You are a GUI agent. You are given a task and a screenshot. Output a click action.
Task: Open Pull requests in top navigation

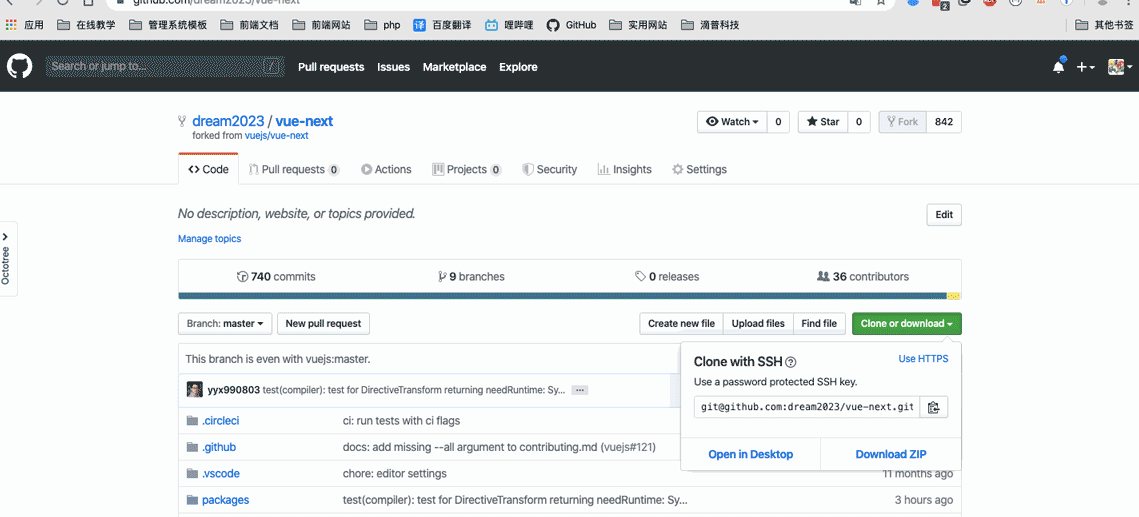coord(331,67)
